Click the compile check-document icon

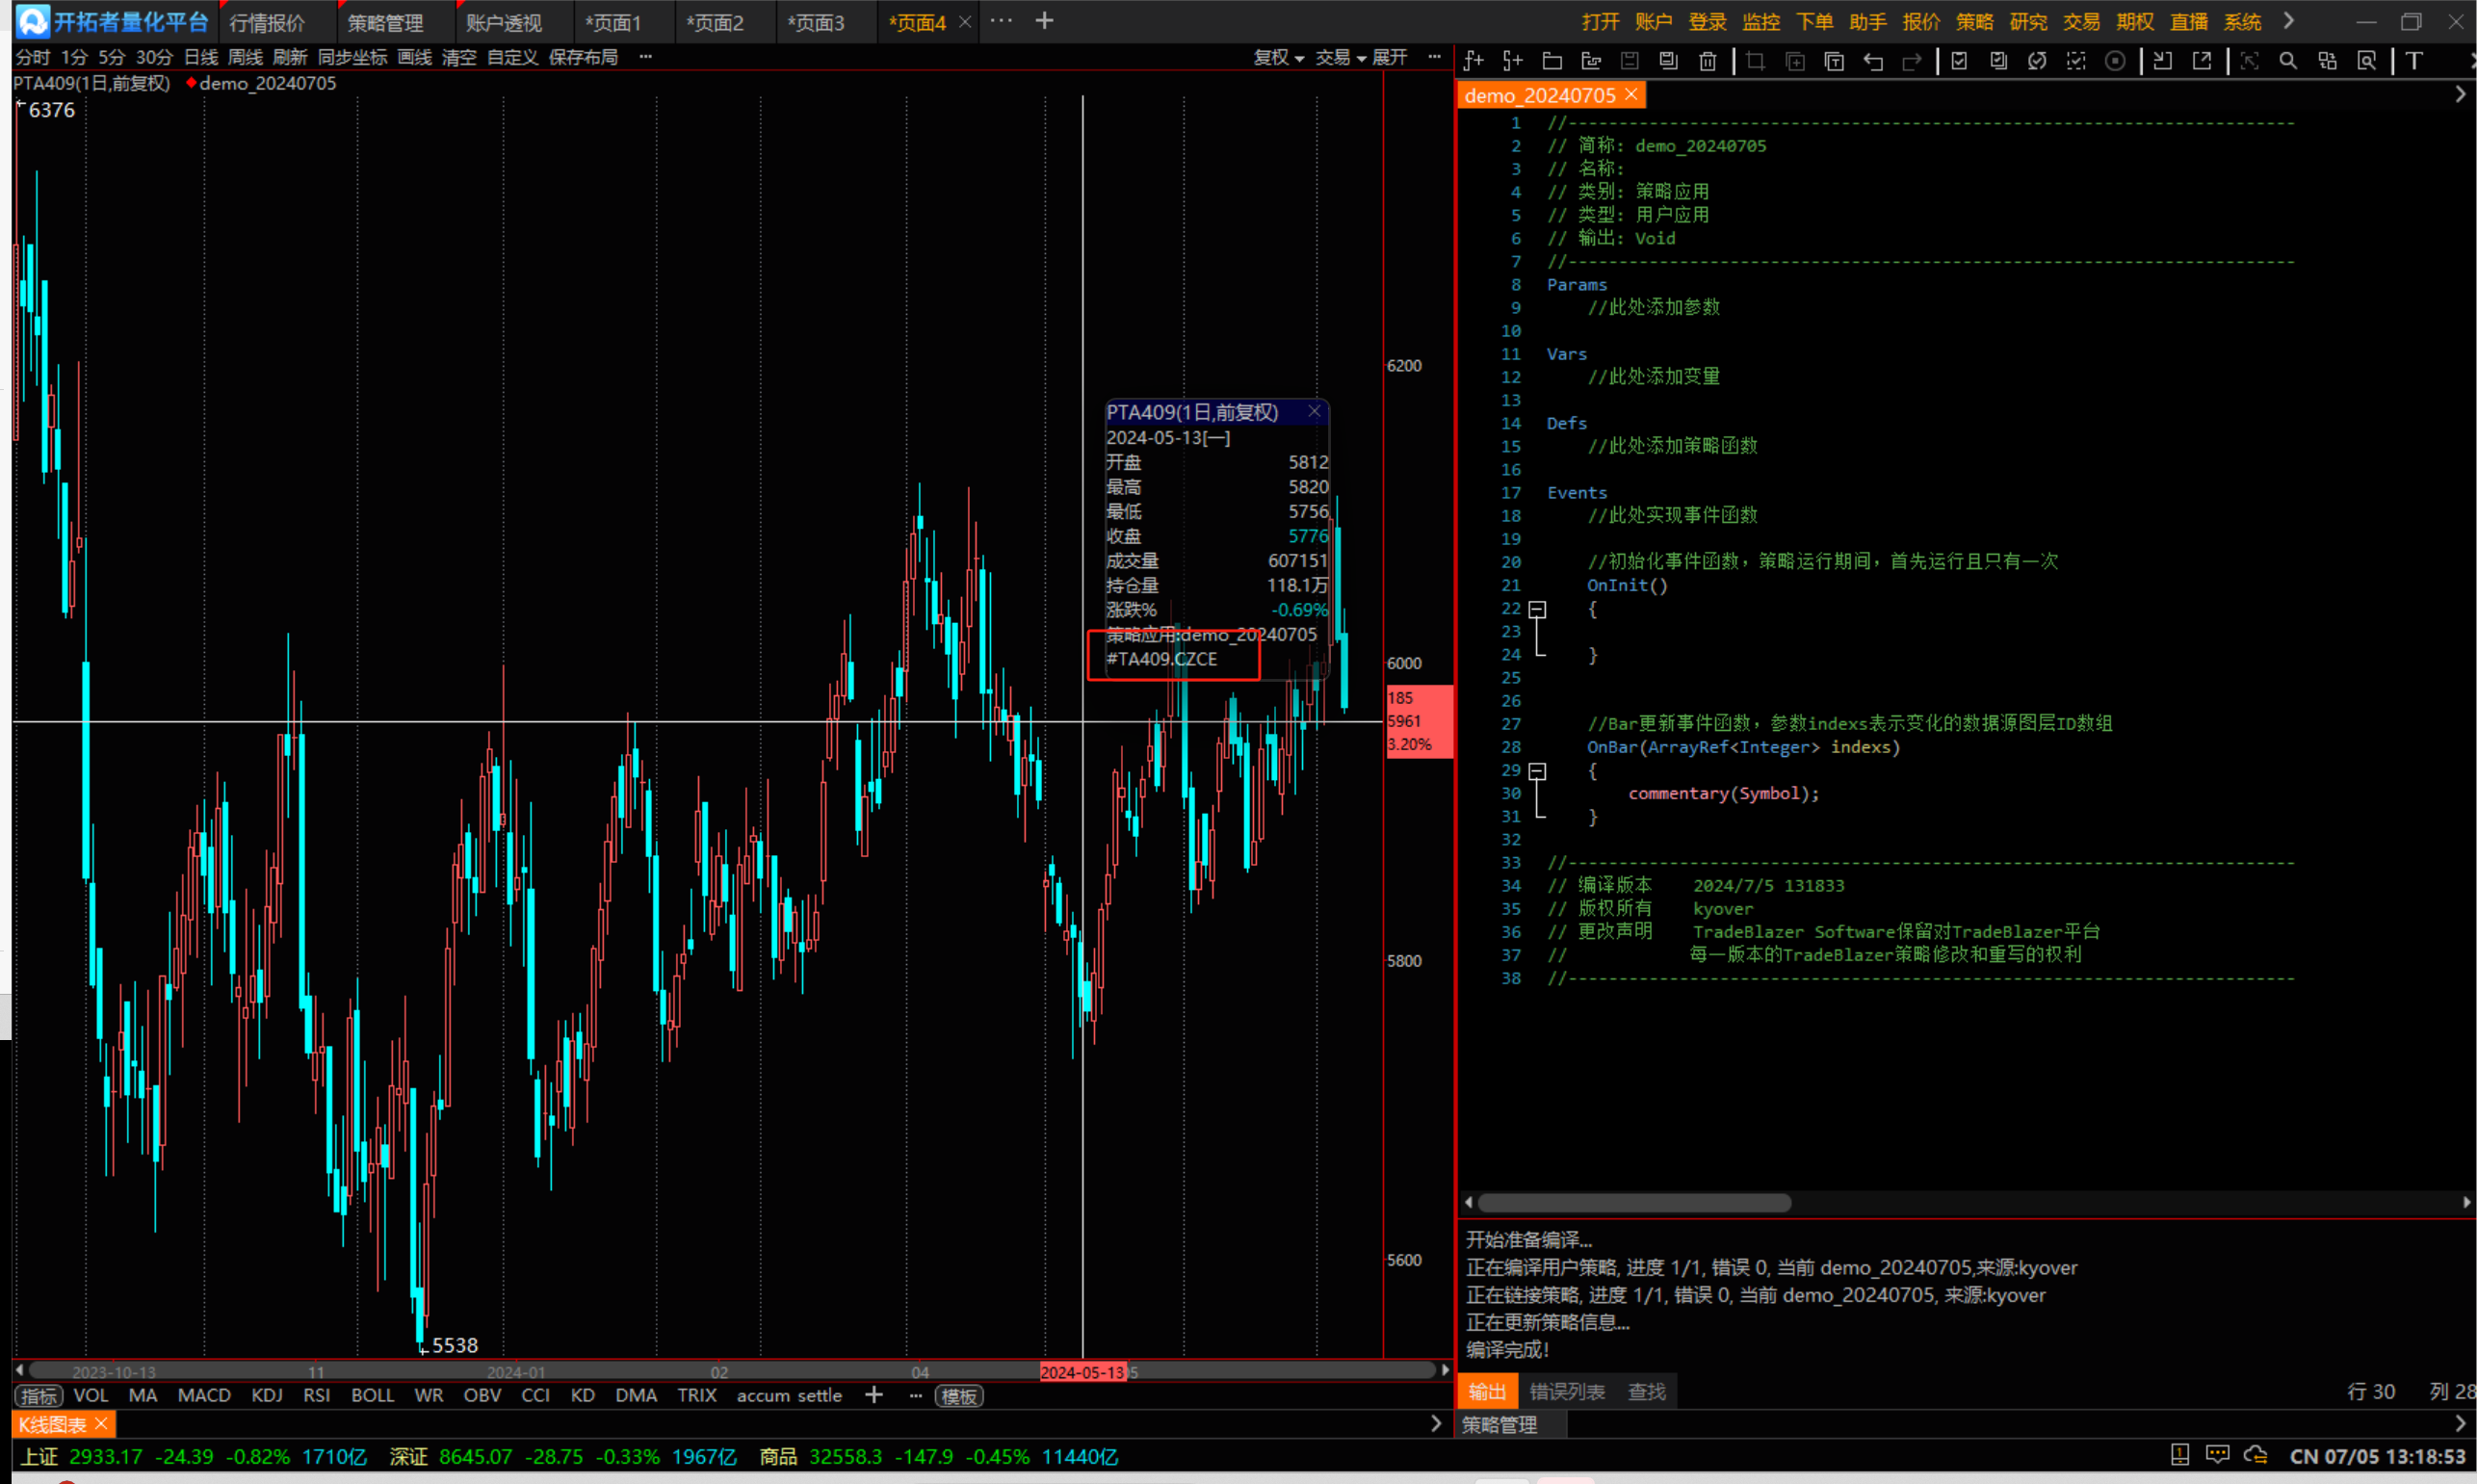tap(1959, 61)
